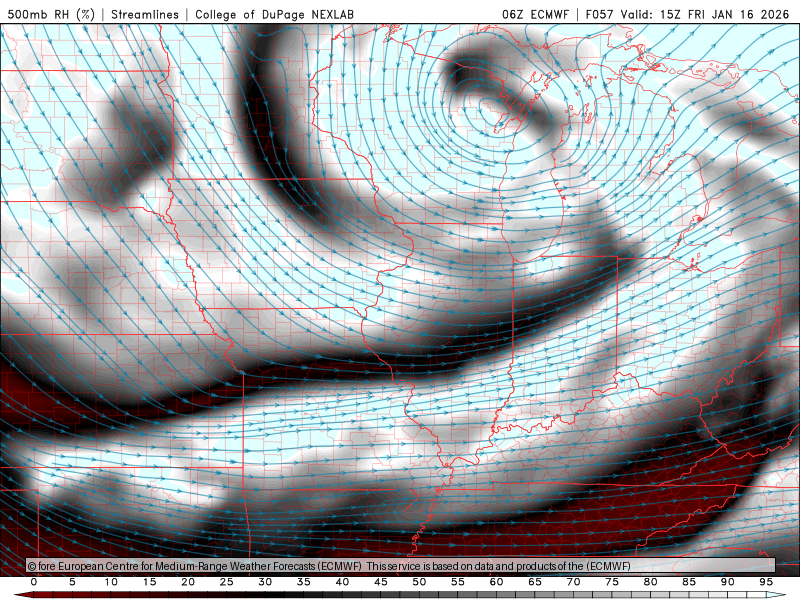Click the '90' label on the RH scale
800x600 pixels.
coord(728,582)
